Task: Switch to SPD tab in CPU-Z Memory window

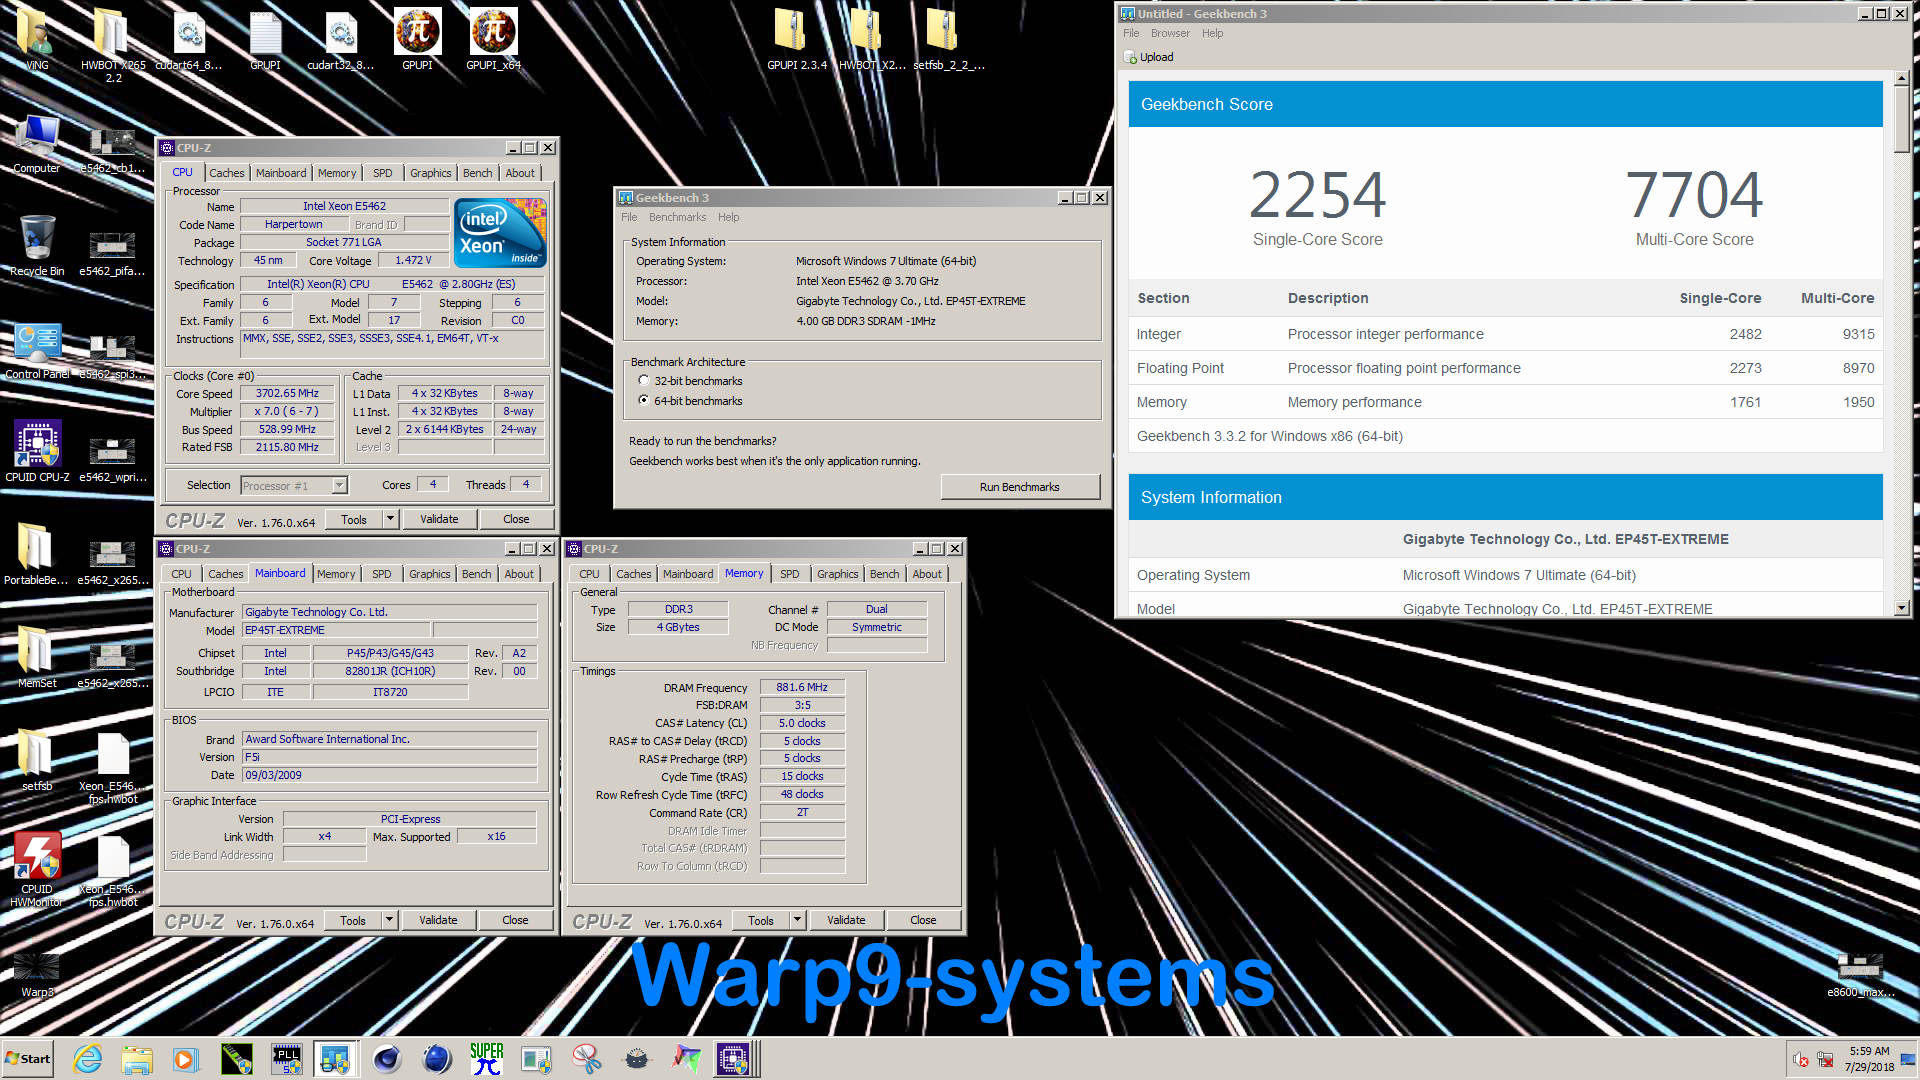Action: coord(790,574)
